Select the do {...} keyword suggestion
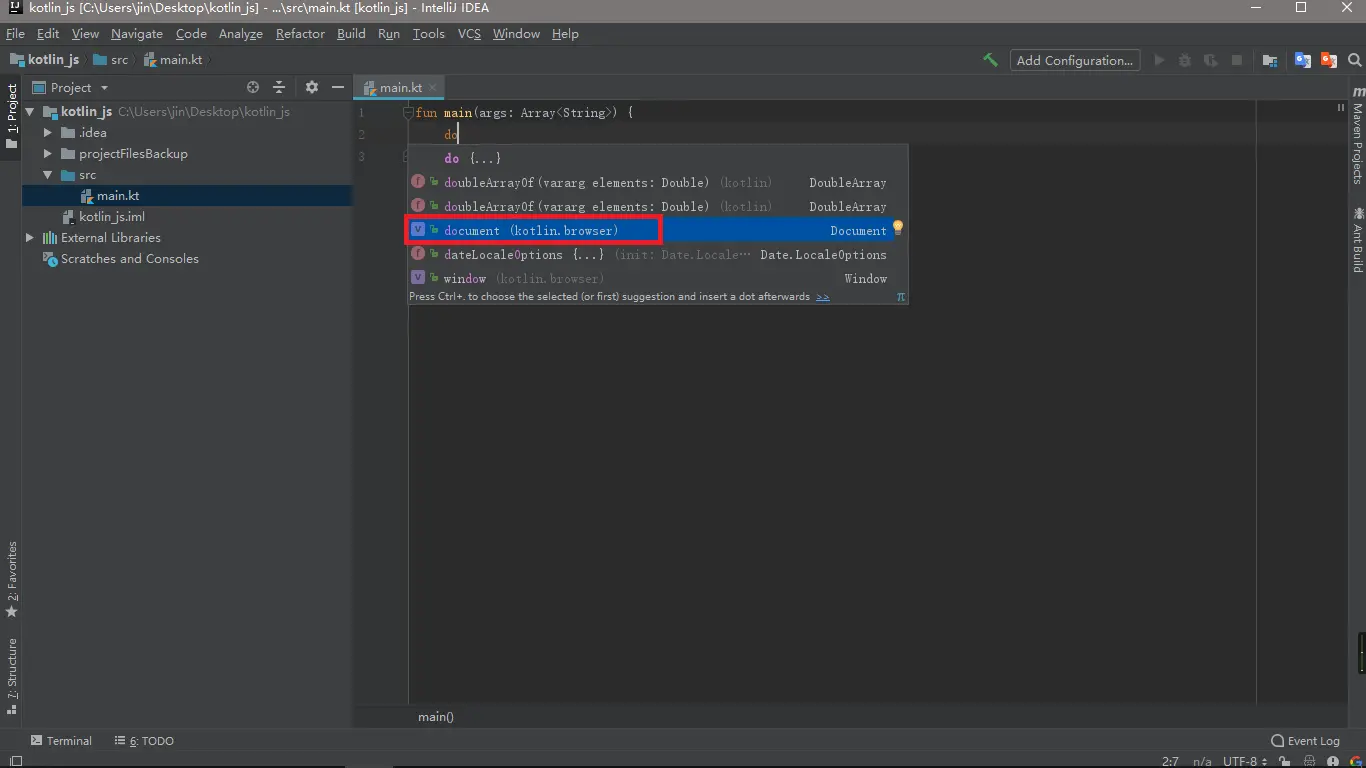Image resolution: width=1366 pixels, height=768 pixels. click(x=651, y=158)
